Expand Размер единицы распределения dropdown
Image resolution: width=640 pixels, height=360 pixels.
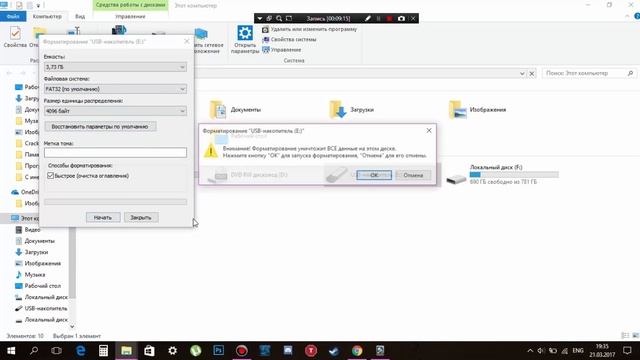pos(182,111)
